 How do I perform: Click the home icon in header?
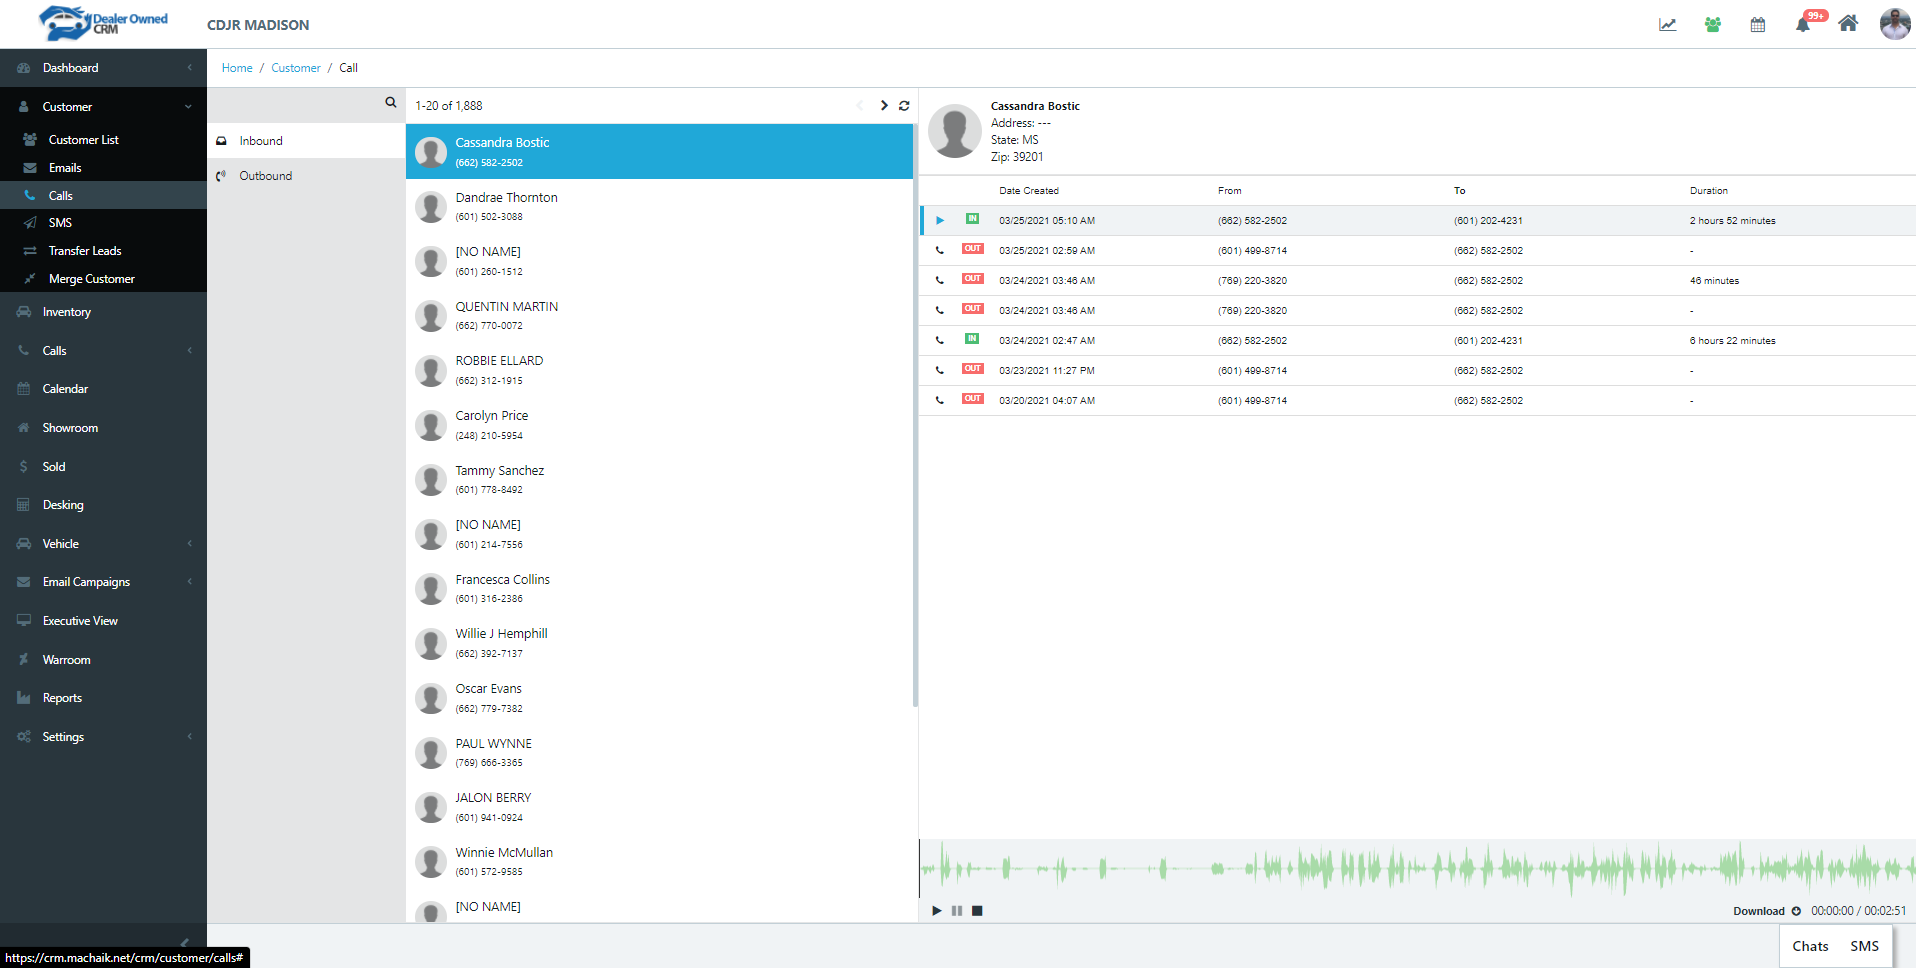point(1847,24)
